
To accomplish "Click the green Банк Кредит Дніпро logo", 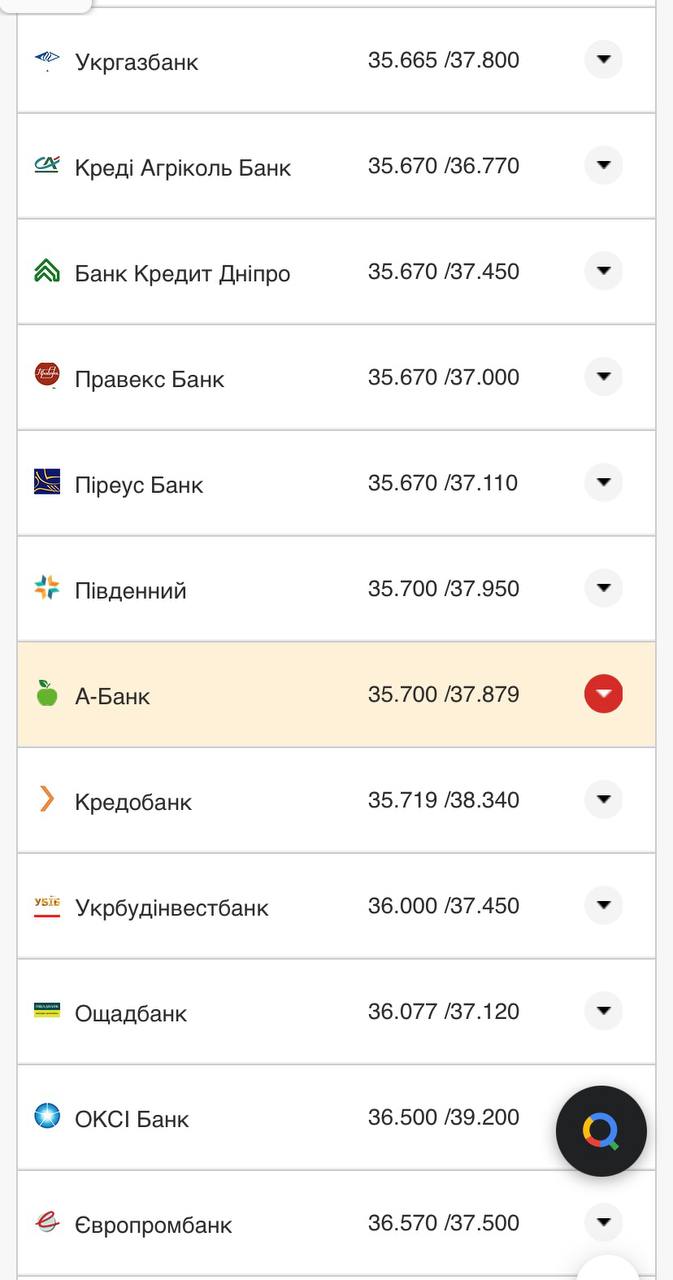I will coord(47,272).
